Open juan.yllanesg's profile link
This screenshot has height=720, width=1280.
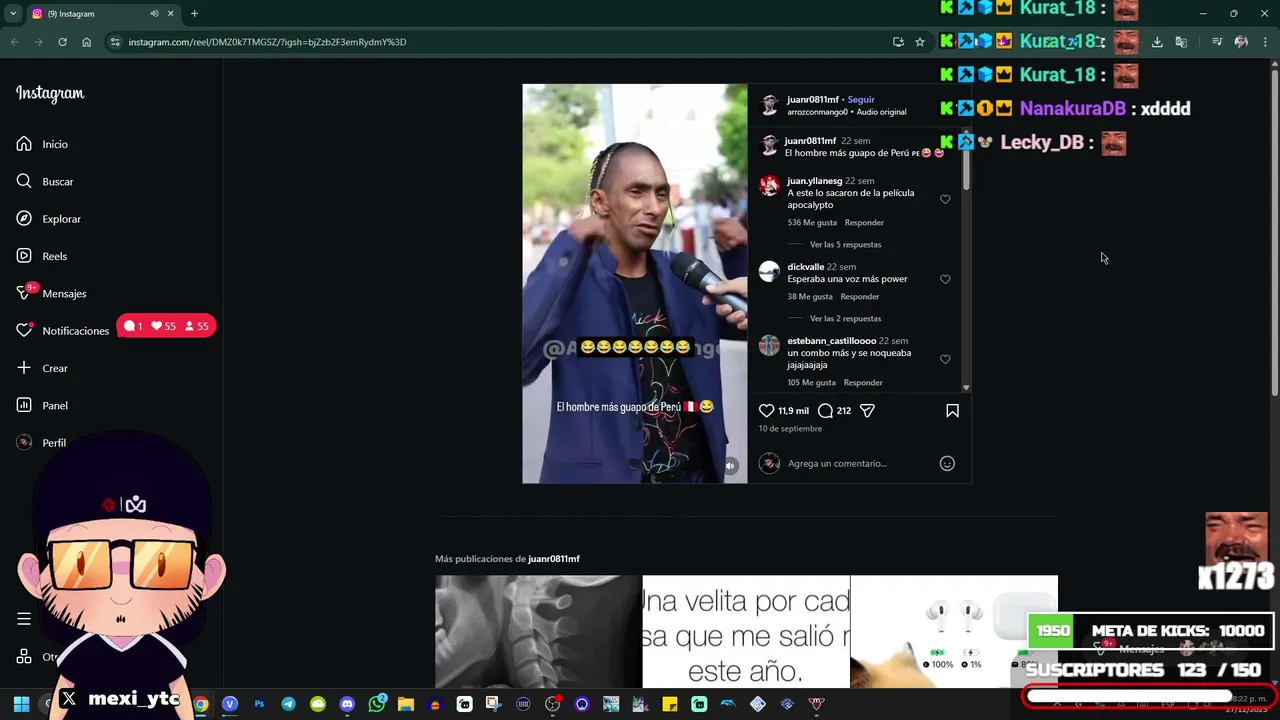814,181
